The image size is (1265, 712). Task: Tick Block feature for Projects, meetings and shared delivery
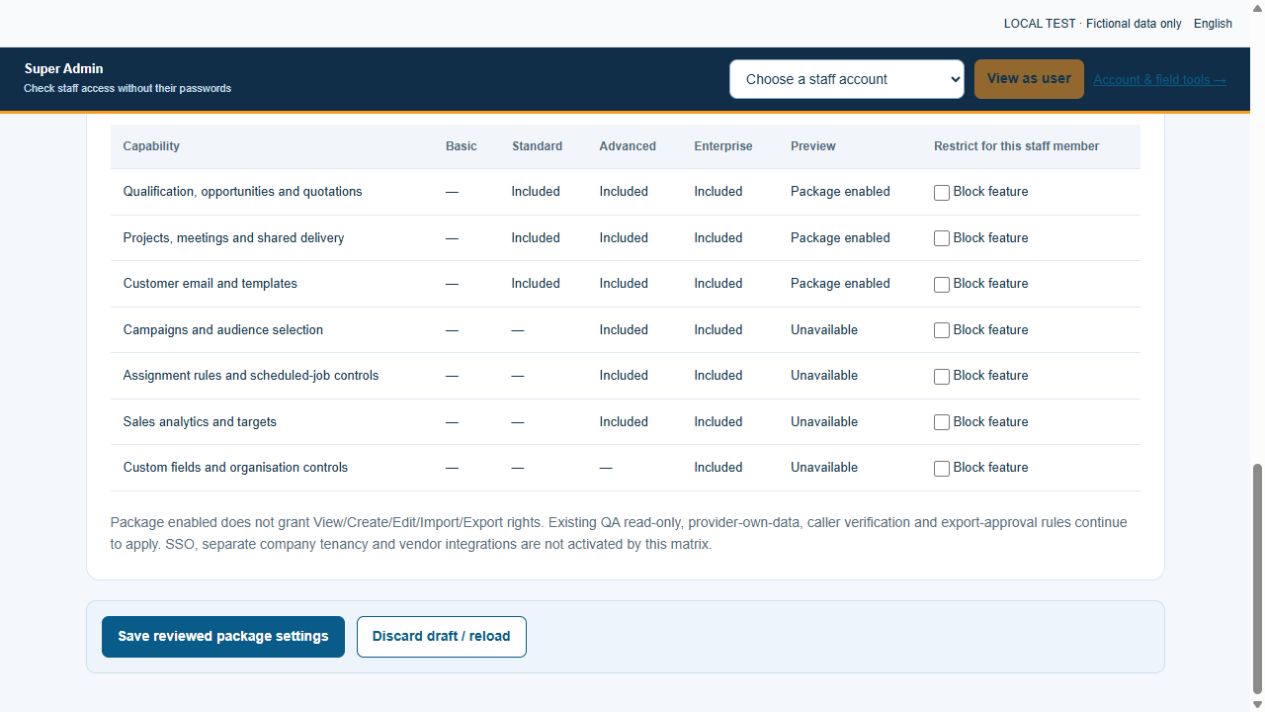[x=942, y=239]
